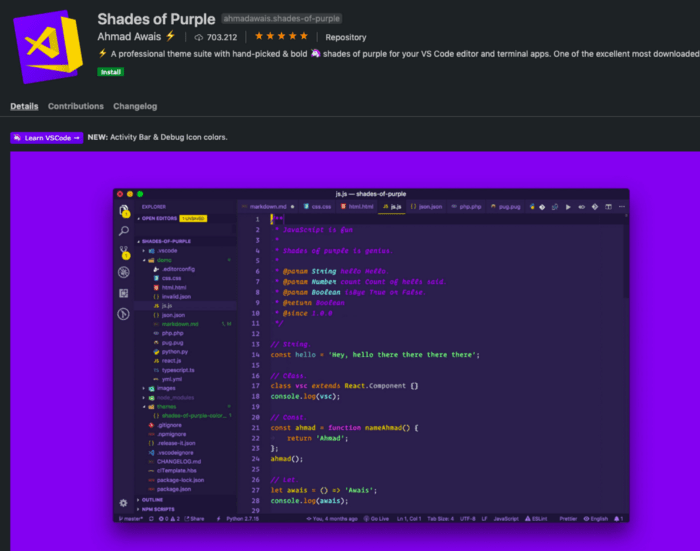The width and height of the screenshot is (700, 551).
Task: Expand the .vscode folder in preview
Action: click(185, 251)
